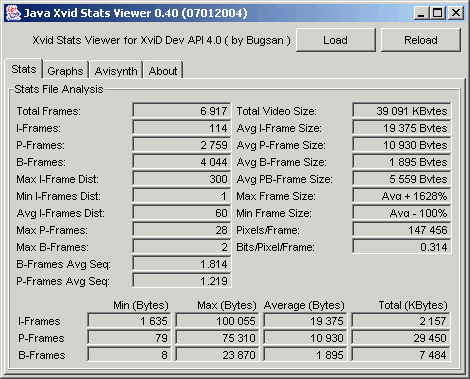Select the Avg I-Frames Dist value 60

(182, 213)
